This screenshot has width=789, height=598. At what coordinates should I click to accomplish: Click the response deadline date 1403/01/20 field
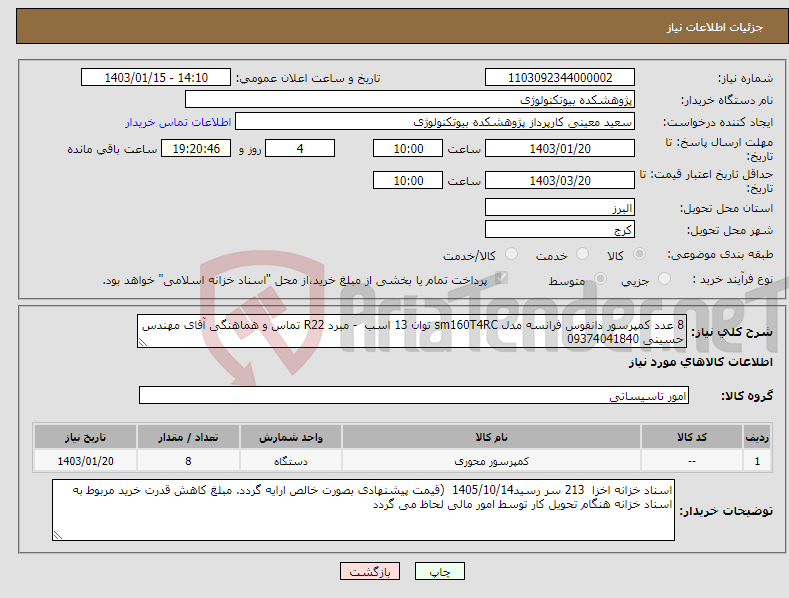pos(560,148)
